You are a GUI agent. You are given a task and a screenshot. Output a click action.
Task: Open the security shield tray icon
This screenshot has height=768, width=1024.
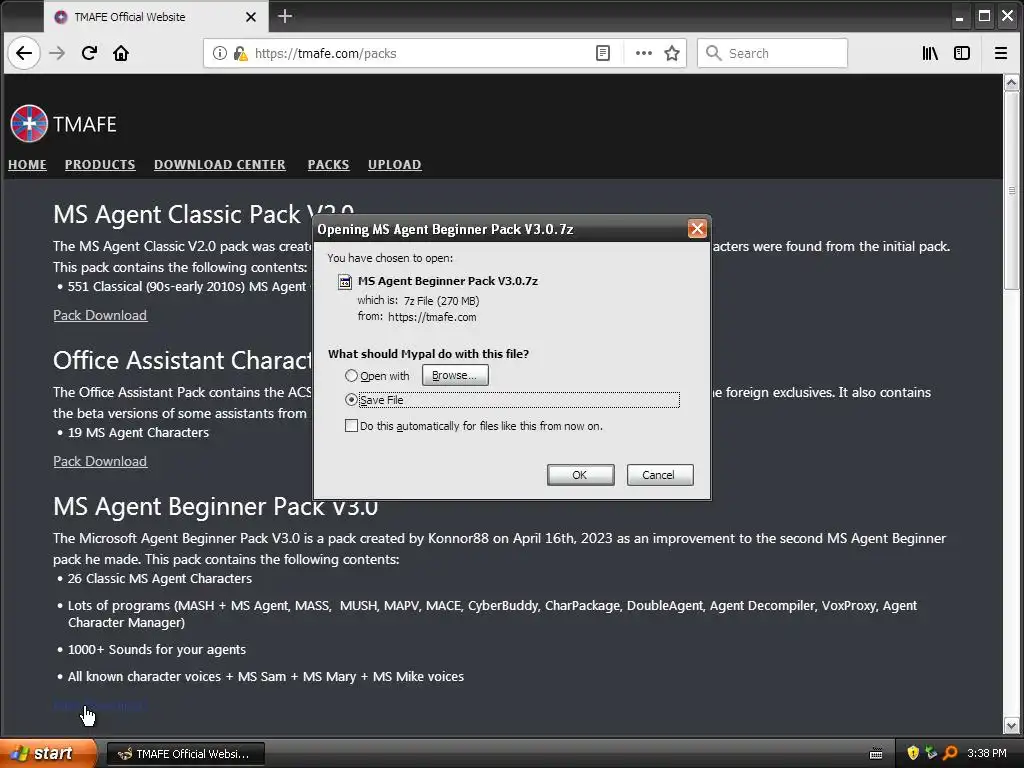coord(913,753)
